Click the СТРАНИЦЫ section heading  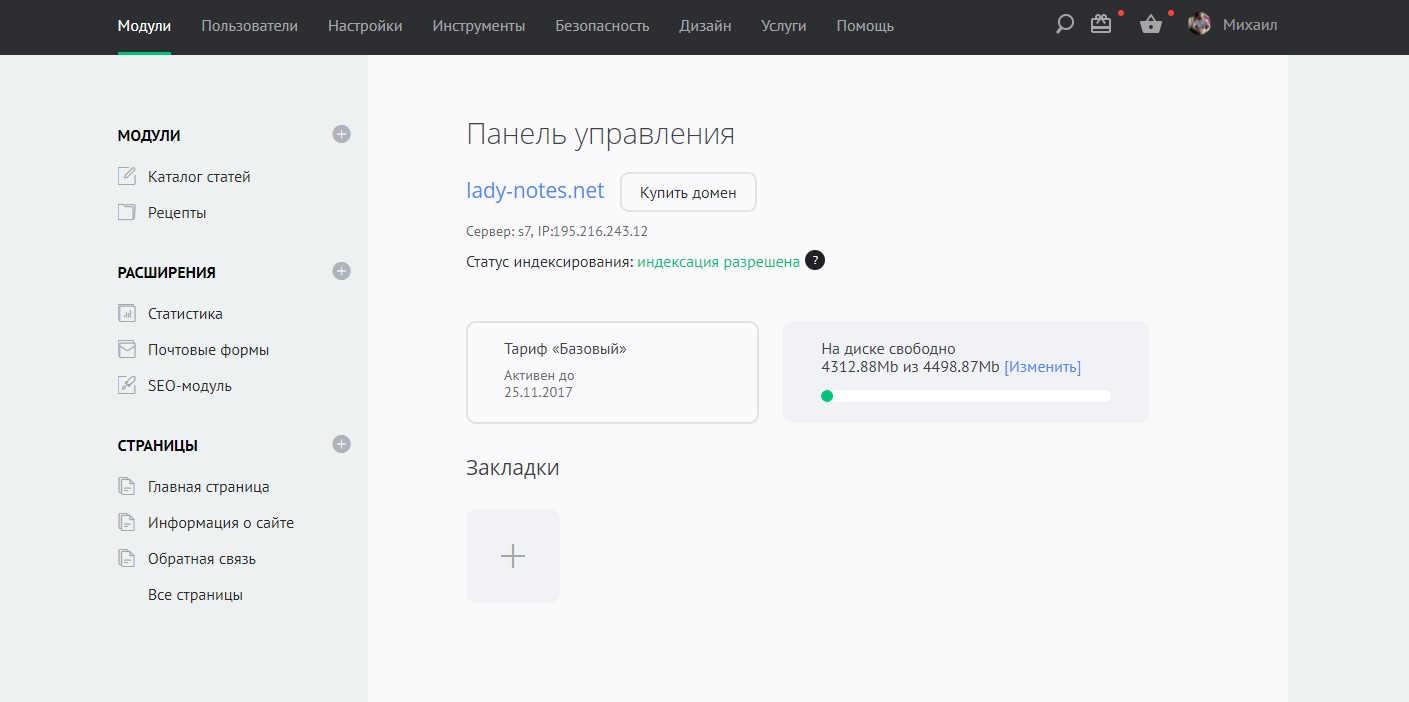[x=157, y=445]
